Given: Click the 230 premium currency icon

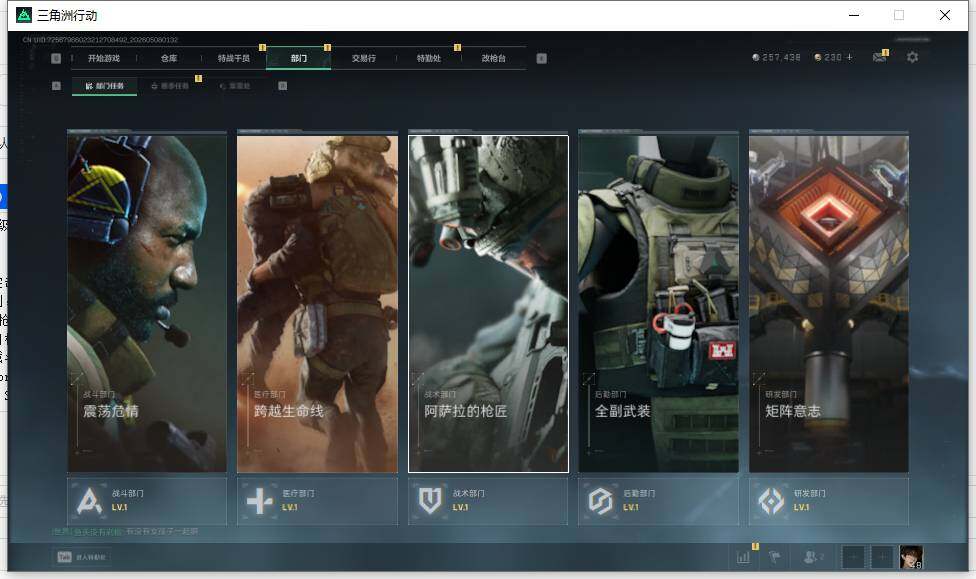Looking at the screenshot, I should click(x=818, y=57).
